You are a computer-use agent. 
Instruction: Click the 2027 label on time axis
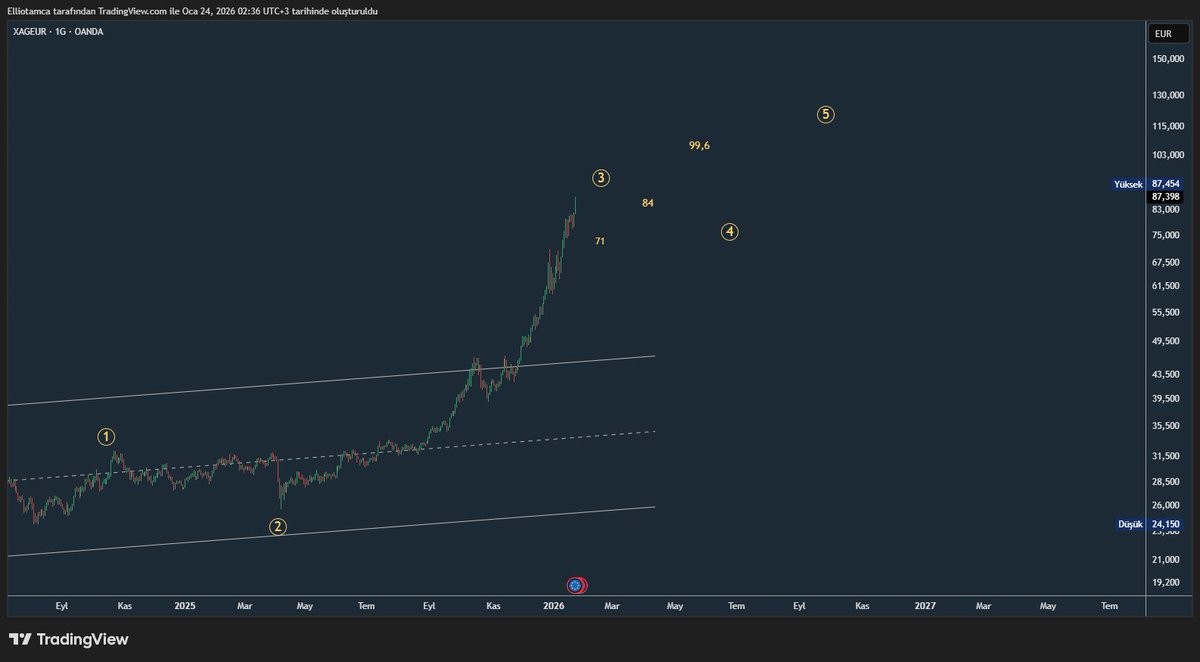pos(925,605)
